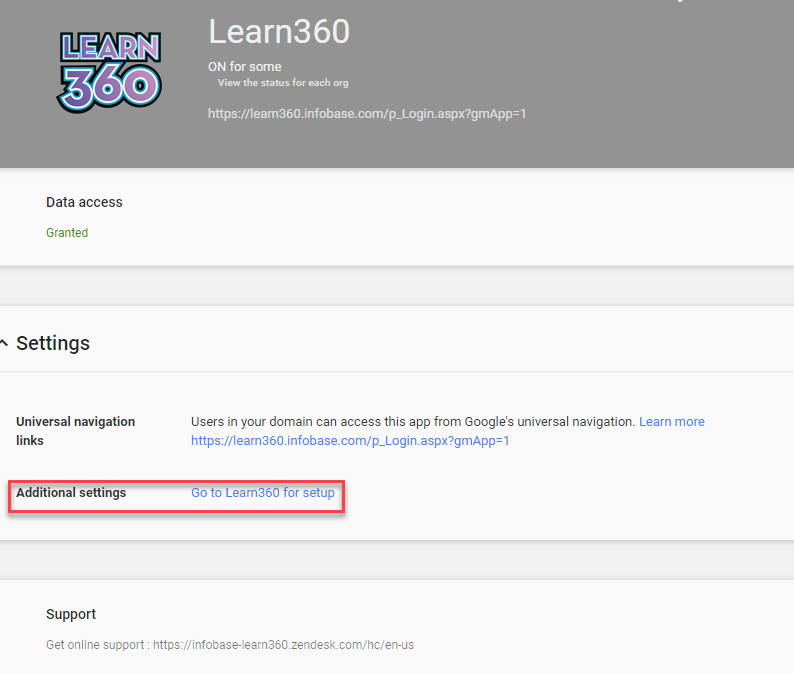This screenshot has width=794, height=673.
Task: Open the learn360.infobase.com link under Universal navigation
Action: coord(350,440)
